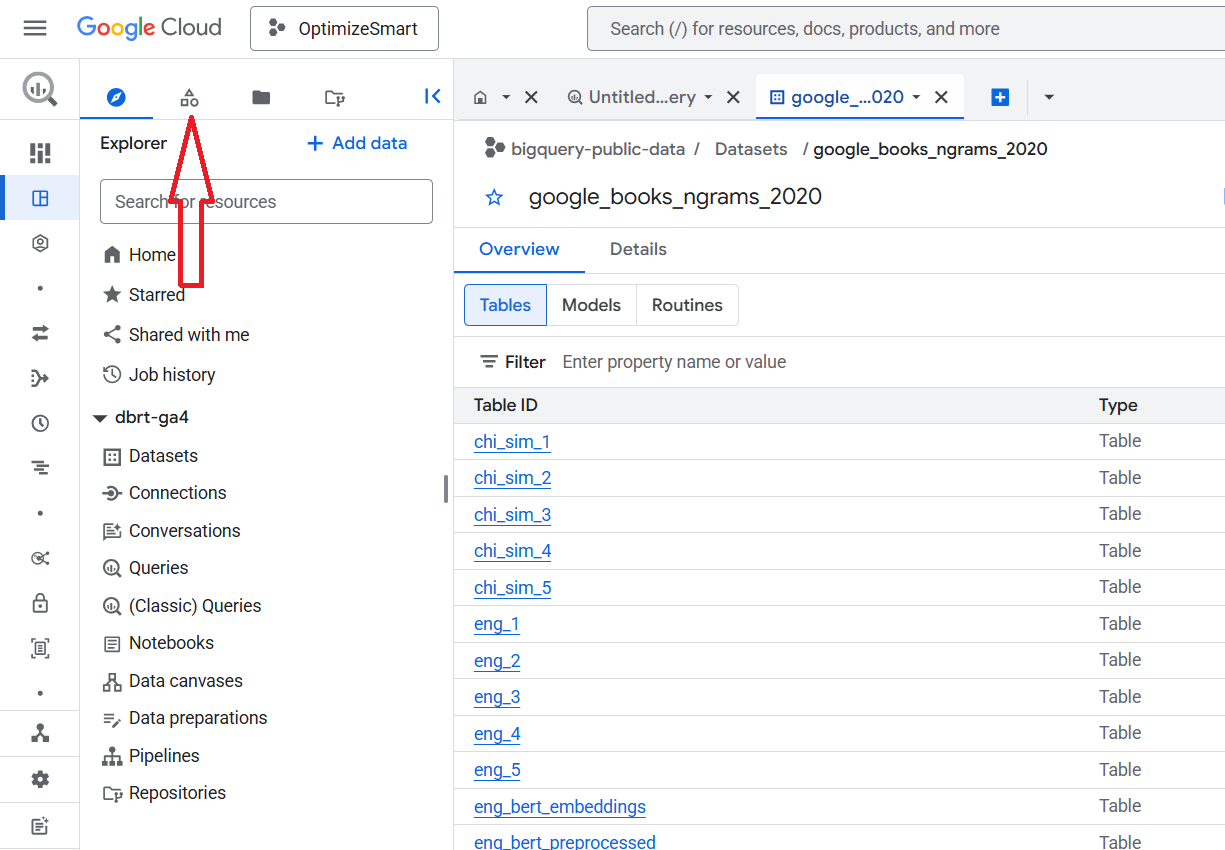Open the repository icon tab in Explorer pane

click(x=335, y=97)
